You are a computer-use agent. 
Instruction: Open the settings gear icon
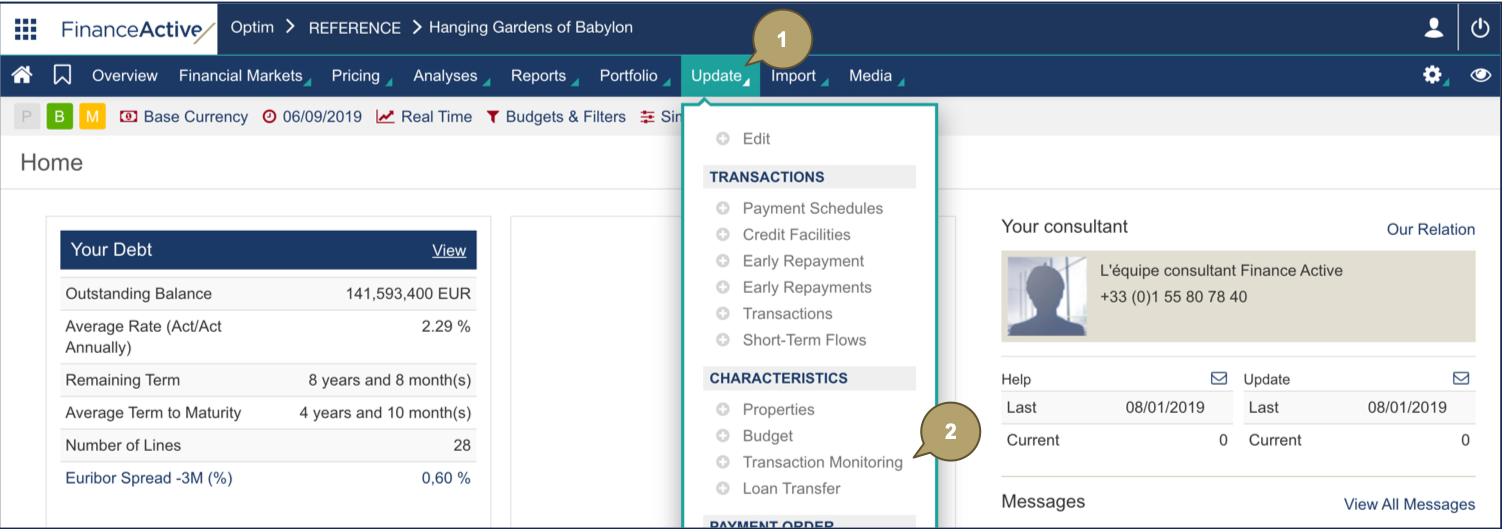pos(1433,75)
